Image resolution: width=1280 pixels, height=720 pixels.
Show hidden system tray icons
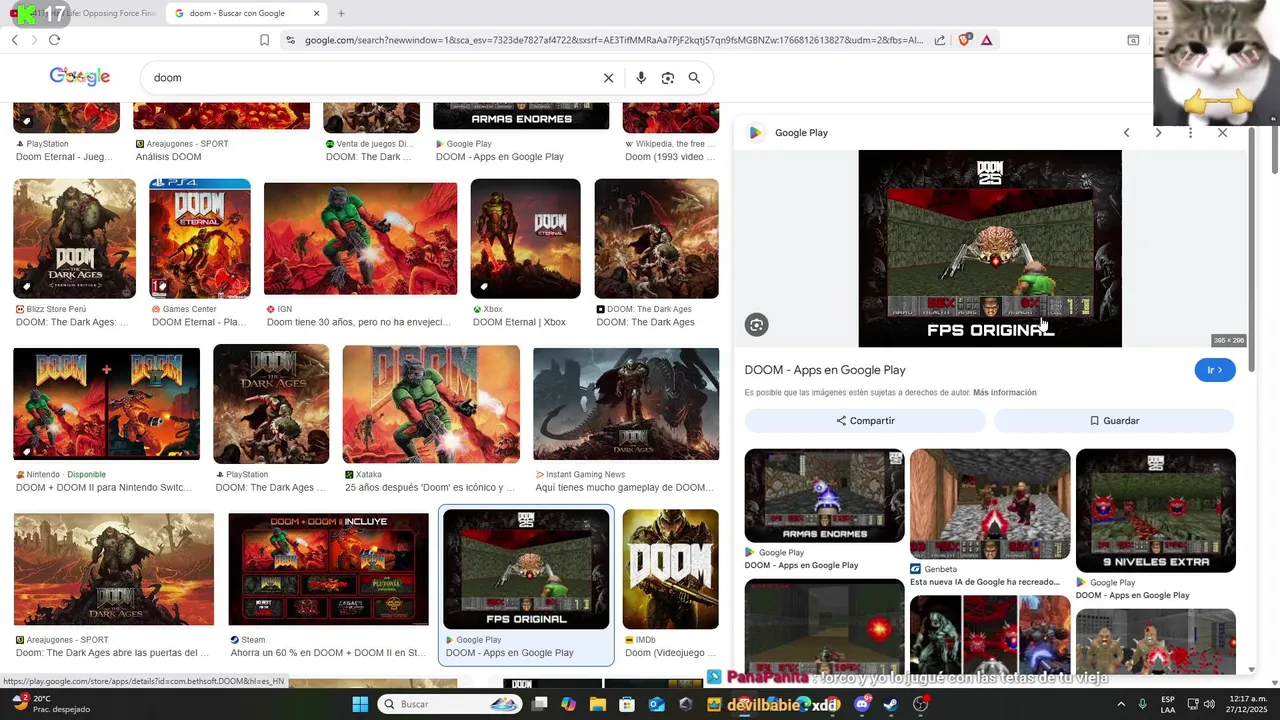pyautogui.click(x=1120, y=704)
